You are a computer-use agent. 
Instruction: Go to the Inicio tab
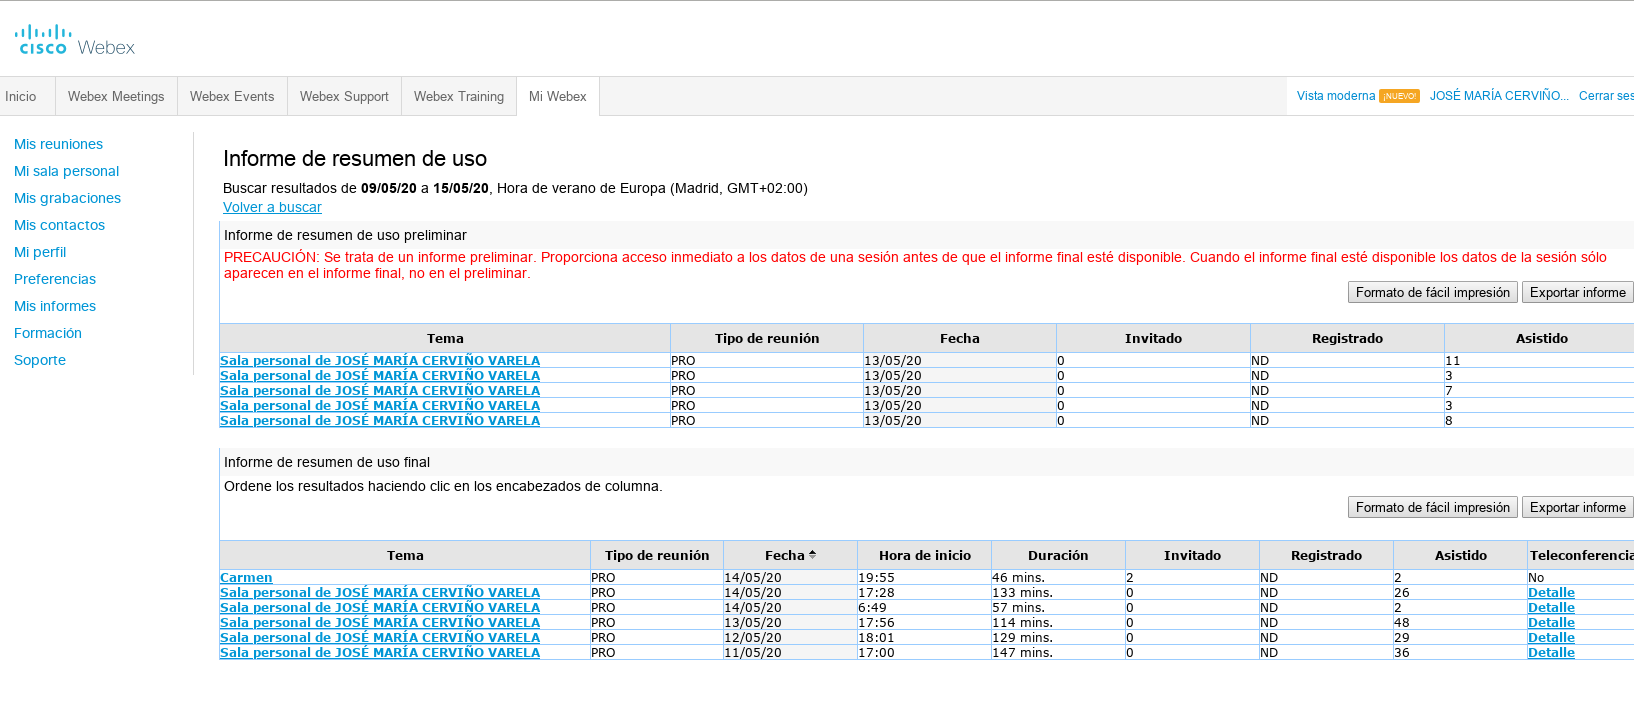tap(21, 97)
